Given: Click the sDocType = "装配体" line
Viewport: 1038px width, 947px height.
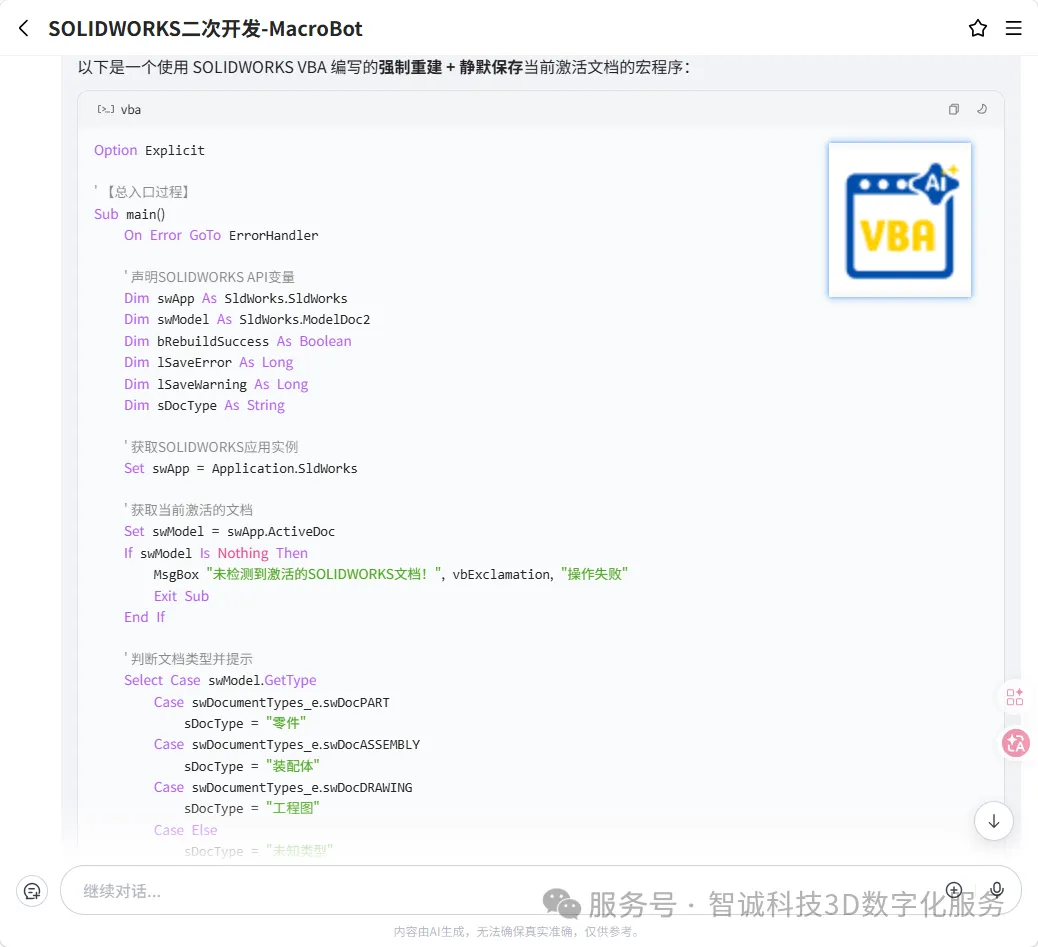Looking at the screenshot, I should pos(252,766).
